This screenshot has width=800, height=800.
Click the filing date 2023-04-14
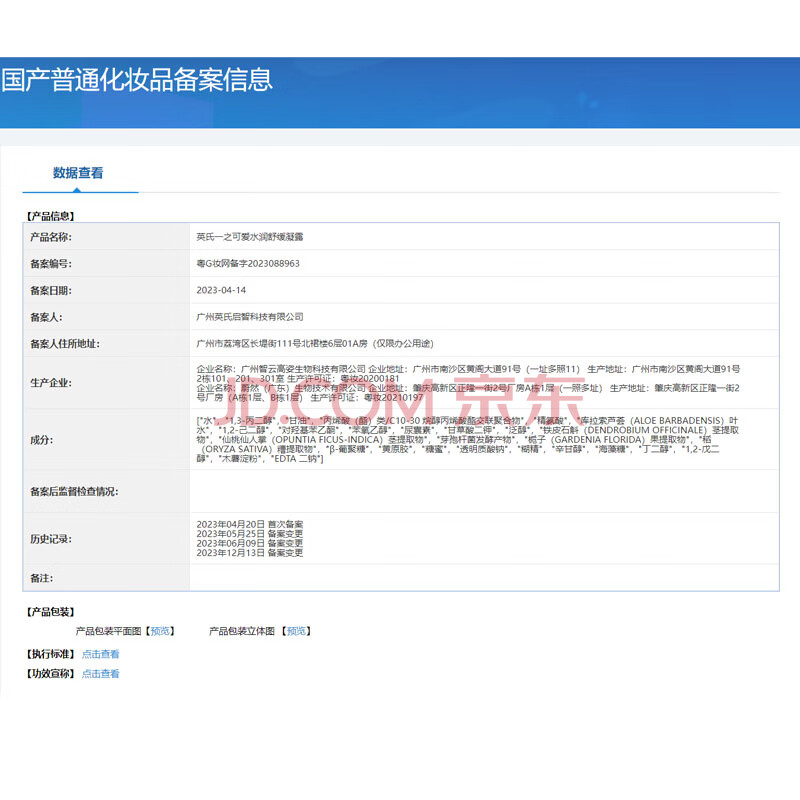click(x=220, y=290)
